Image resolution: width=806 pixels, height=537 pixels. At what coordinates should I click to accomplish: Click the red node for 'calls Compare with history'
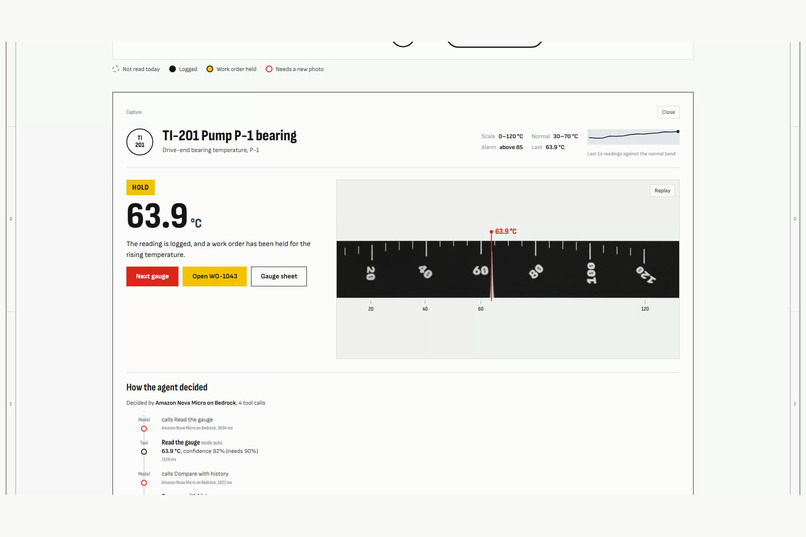(144, 483)
